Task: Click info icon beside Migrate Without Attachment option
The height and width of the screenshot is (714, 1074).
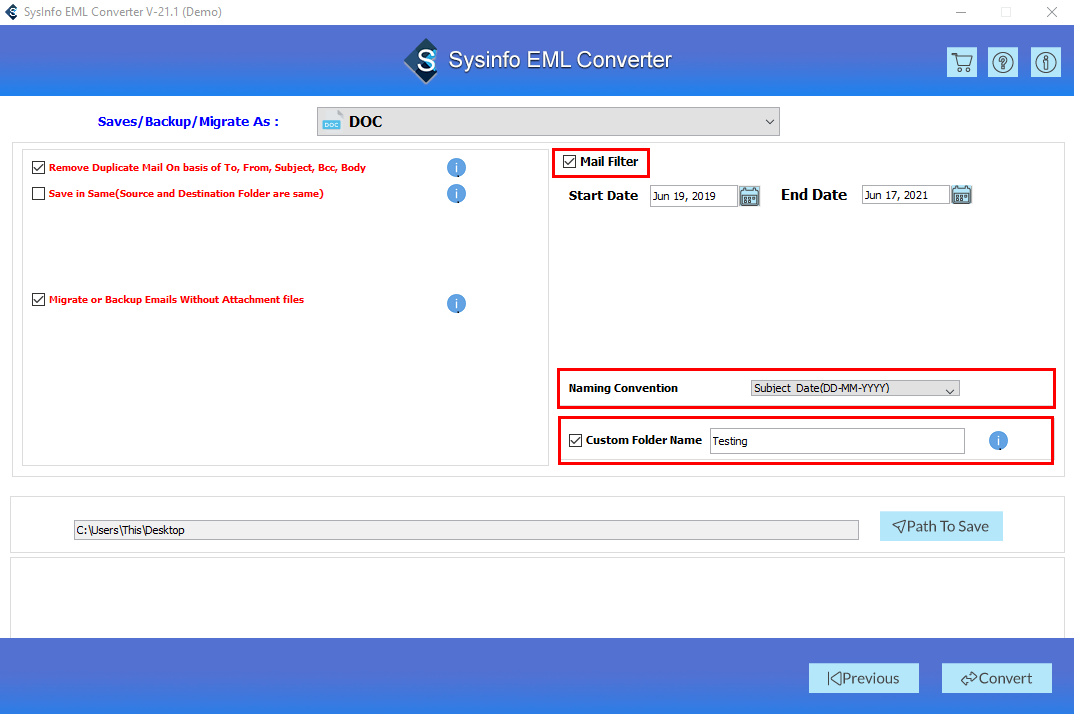Action: [456, 303]
